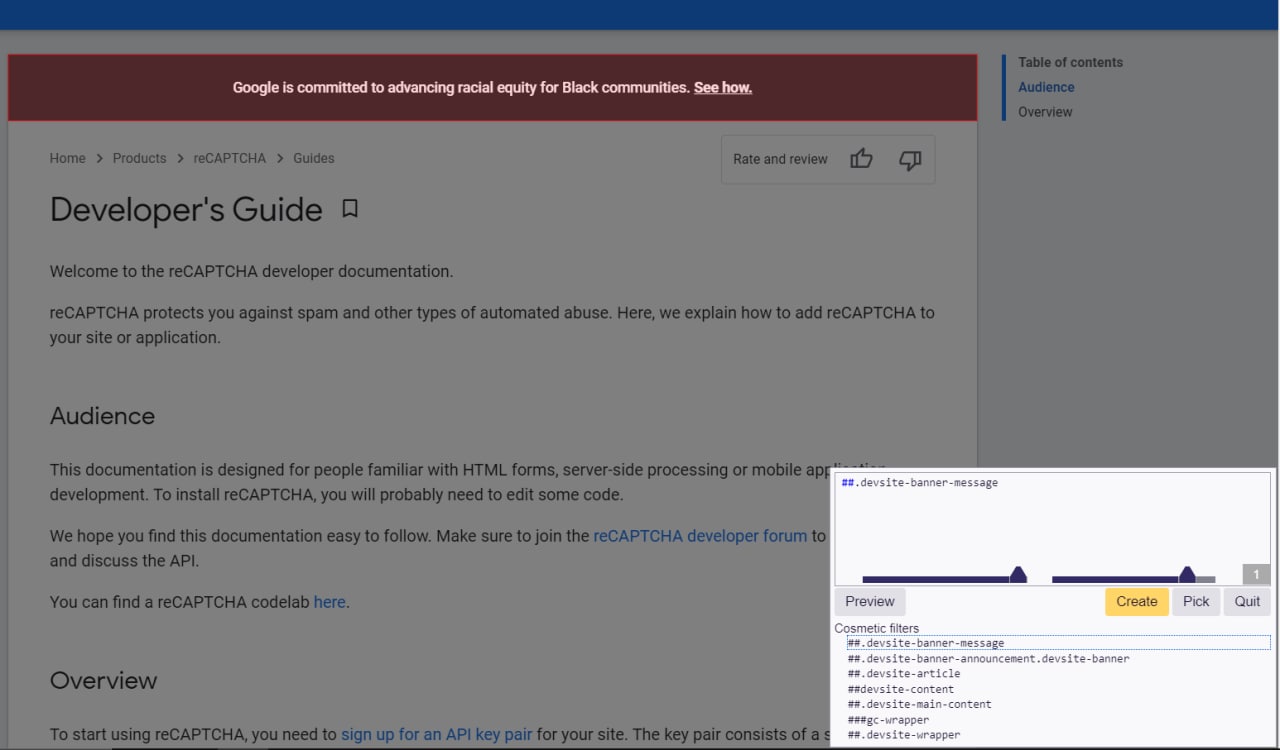This screenshot has width=1280, height=750.
Task: Open the reCAPTCHA developer forum link
Action: [x=700, y=536]
